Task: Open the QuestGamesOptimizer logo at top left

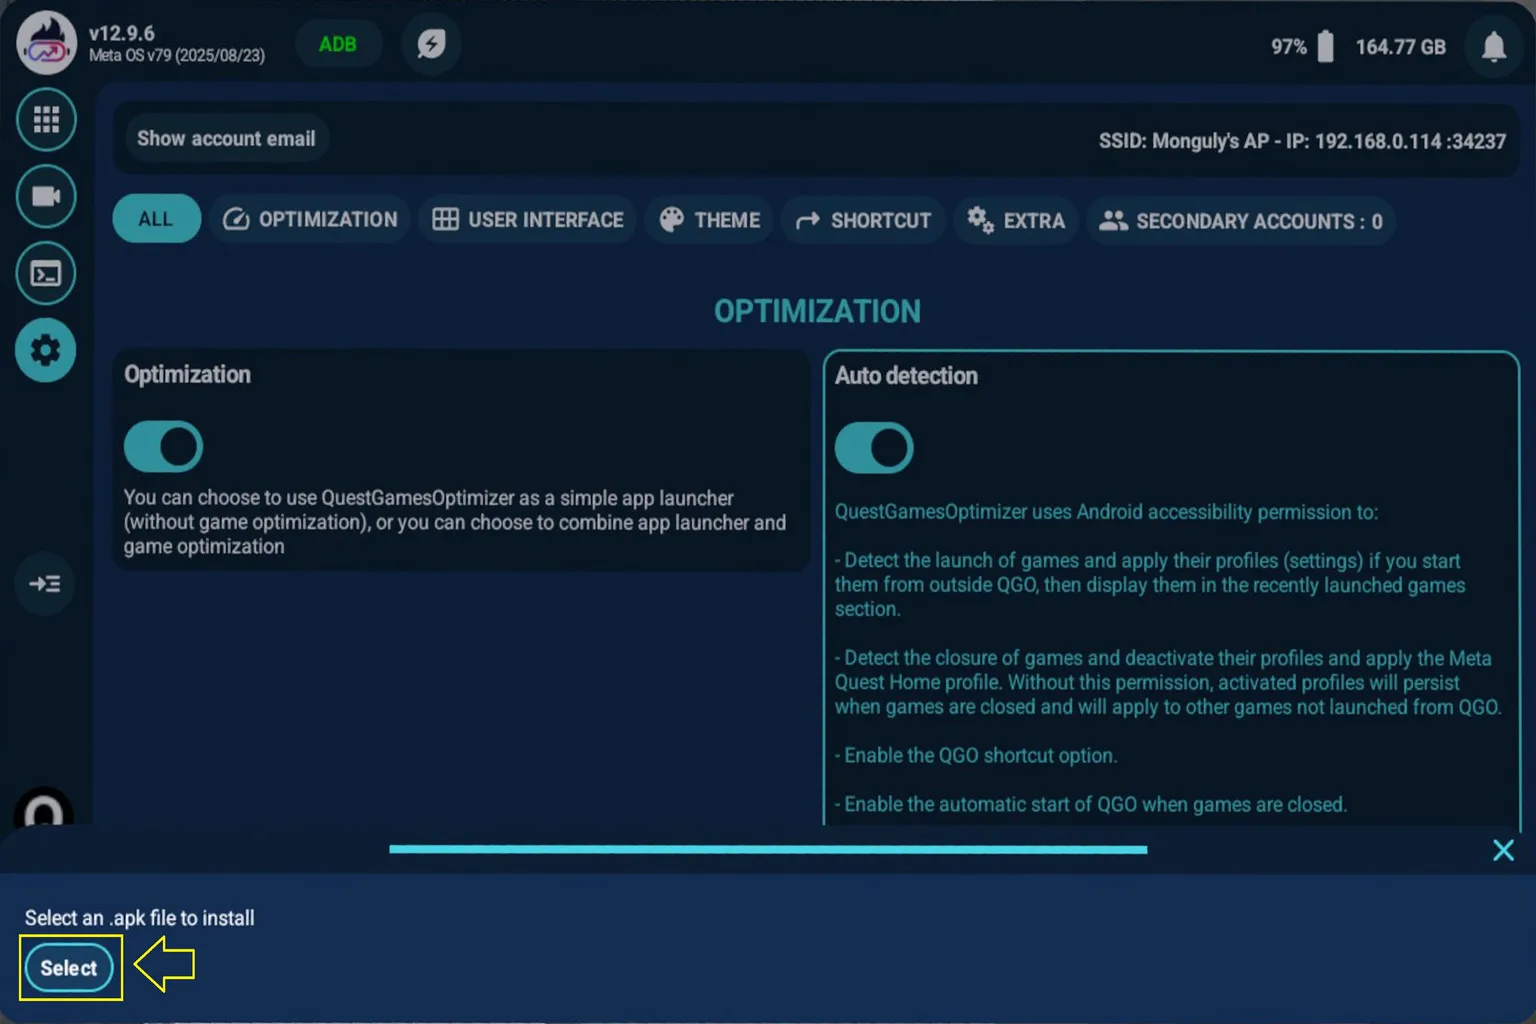Action: click(46, 42)
